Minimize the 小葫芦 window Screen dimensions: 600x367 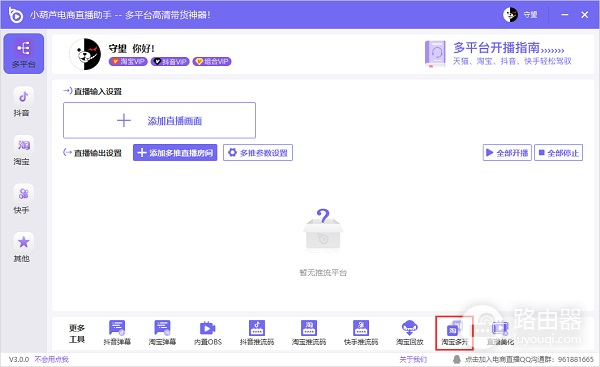point(565,15)
